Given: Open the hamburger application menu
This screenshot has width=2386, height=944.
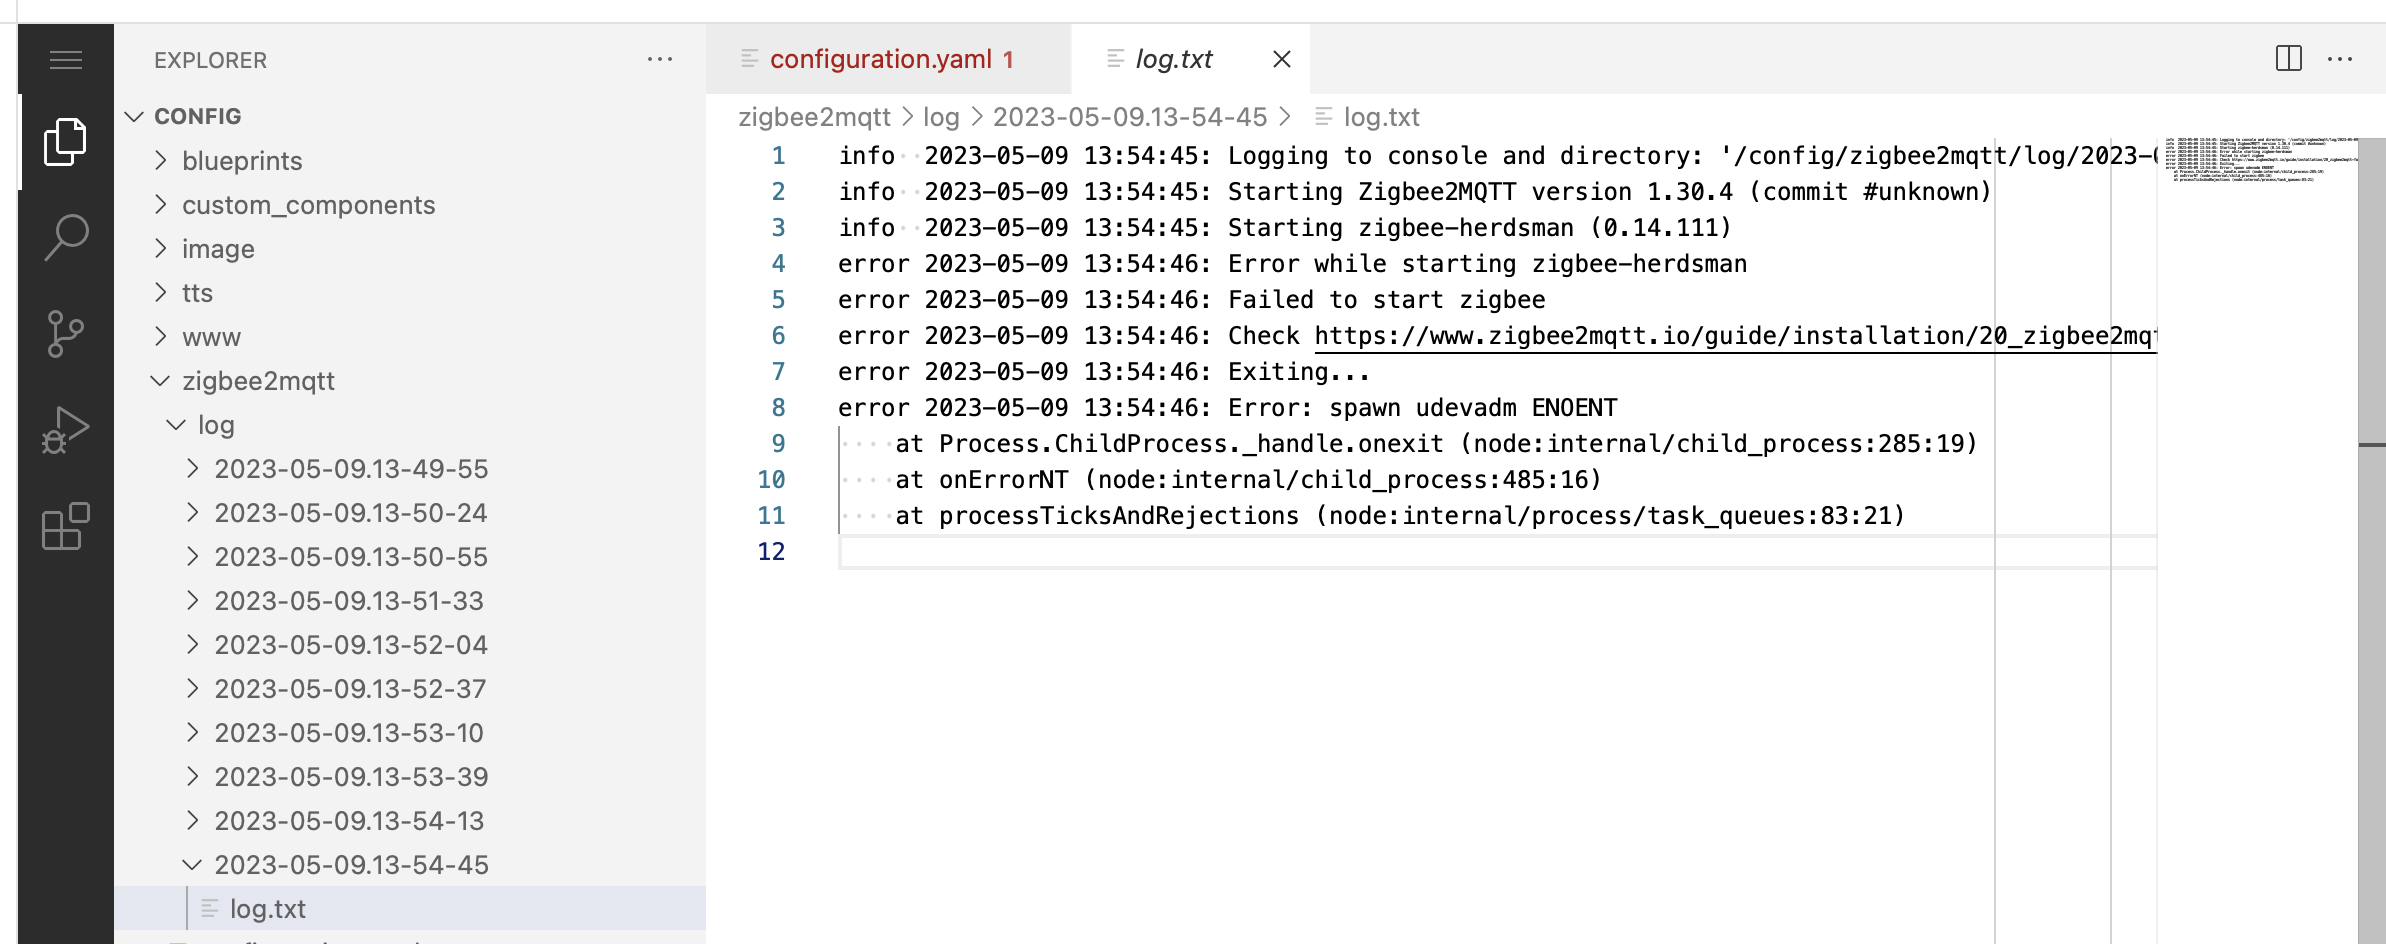Looking at the screenshot, I should [66, 60].
